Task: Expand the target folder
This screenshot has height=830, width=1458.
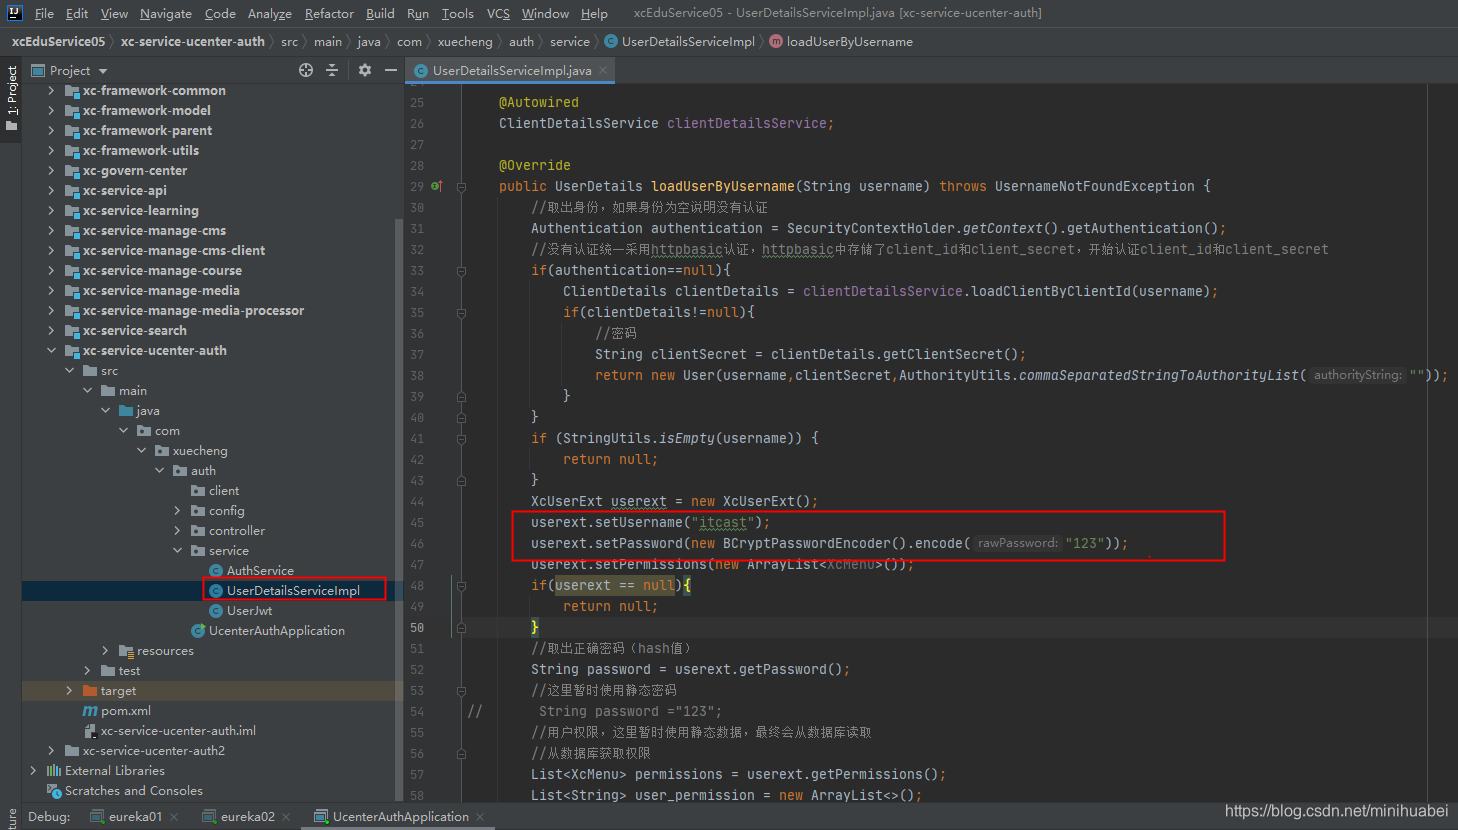Action: (69, 690)
